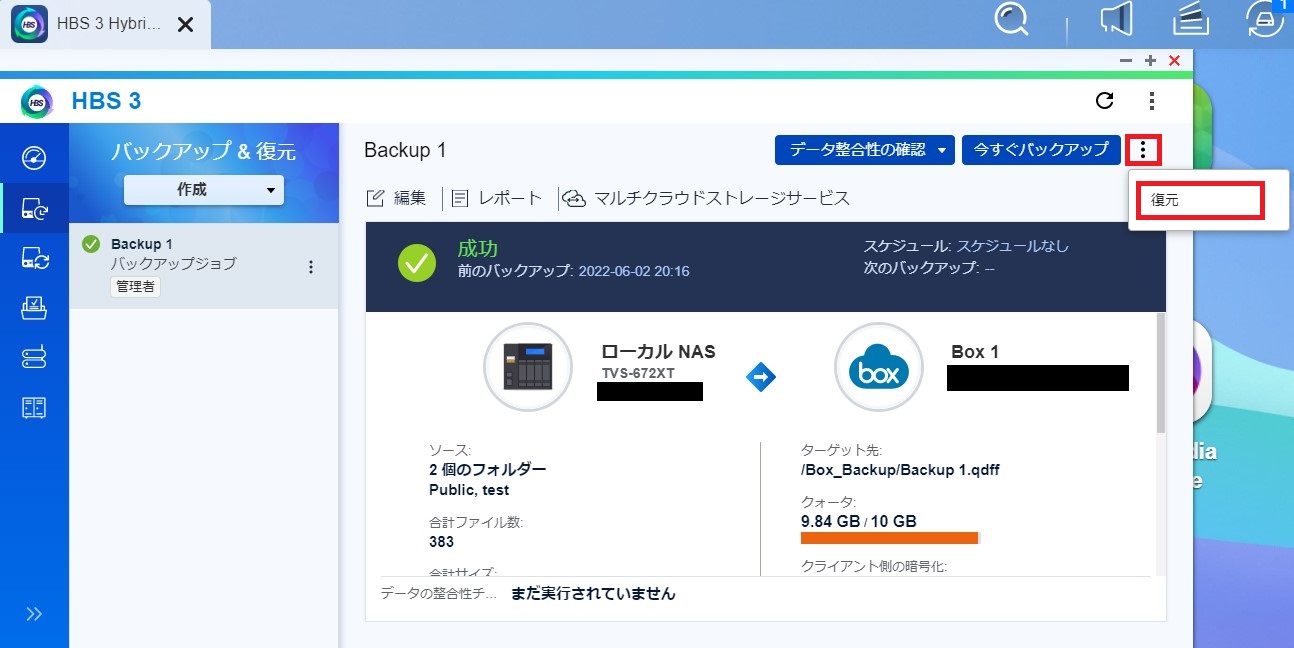Minimize the HBS 3 window
Screen dimensions: 1294x648
click(1126, 60)
